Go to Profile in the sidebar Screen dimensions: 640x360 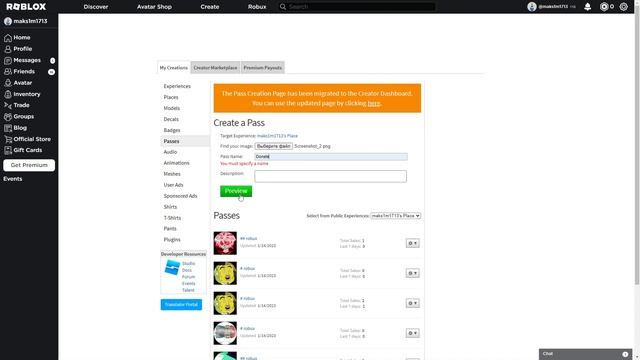coord(22,49)
